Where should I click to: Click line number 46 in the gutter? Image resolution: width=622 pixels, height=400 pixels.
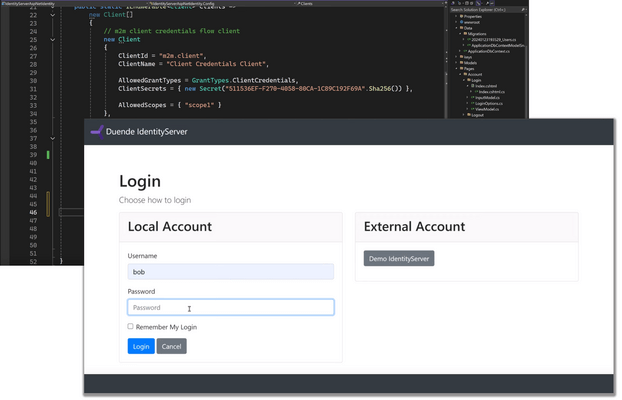(33, 212)
